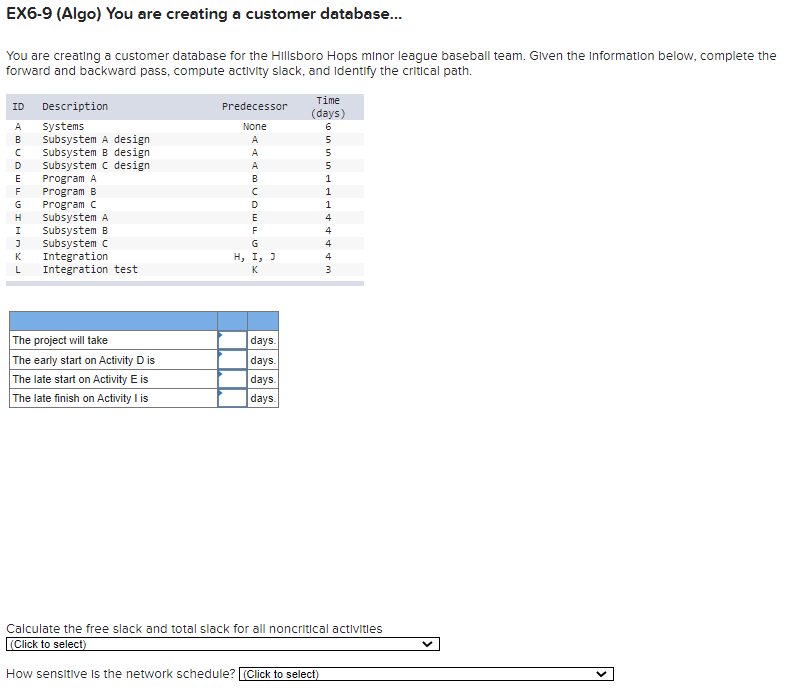789x692 pixels.
Task: Click the 'Subsystem A design' description cell
Action: click(x=96, y=139)
